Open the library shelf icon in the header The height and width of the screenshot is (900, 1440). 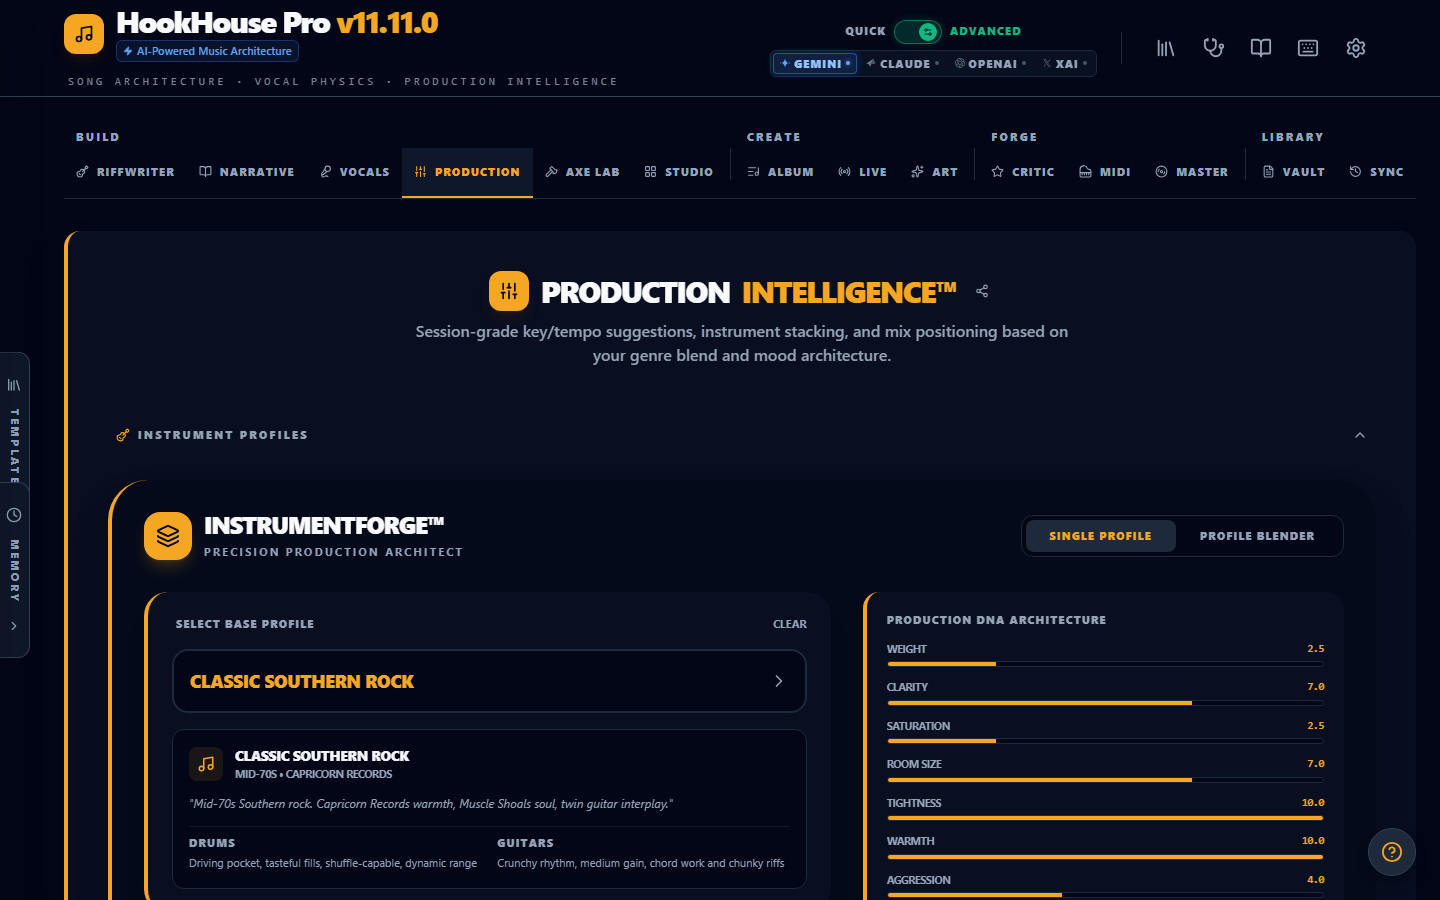1165,47
